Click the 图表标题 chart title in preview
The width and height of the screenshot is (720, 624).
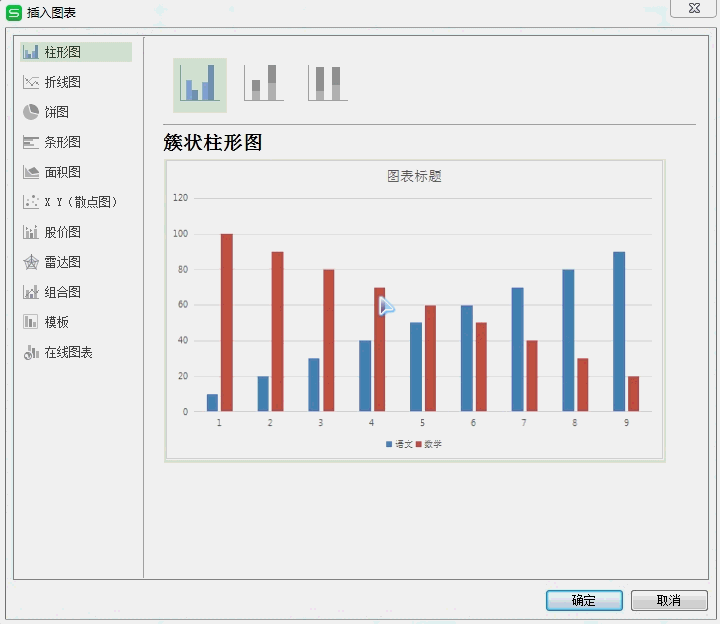pos(414,176)
